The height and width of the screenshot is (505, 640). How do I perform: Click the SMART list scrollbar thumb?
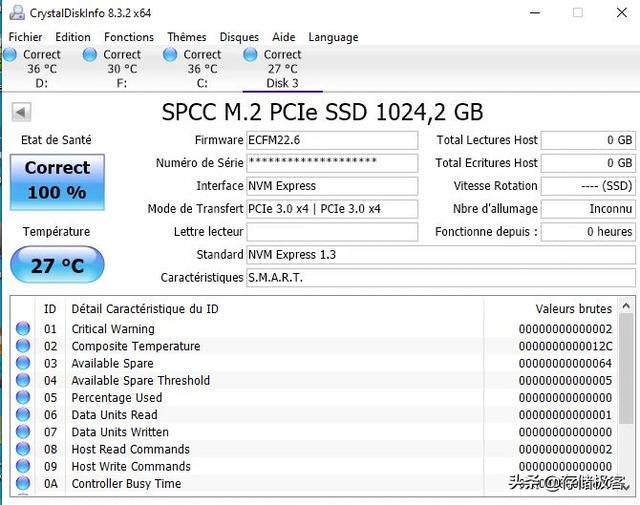pos(627,369)
